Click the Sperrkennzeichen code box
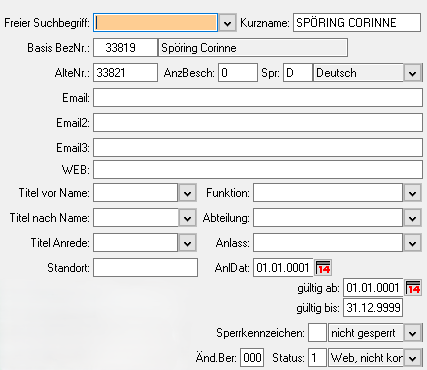 (317, 333)
